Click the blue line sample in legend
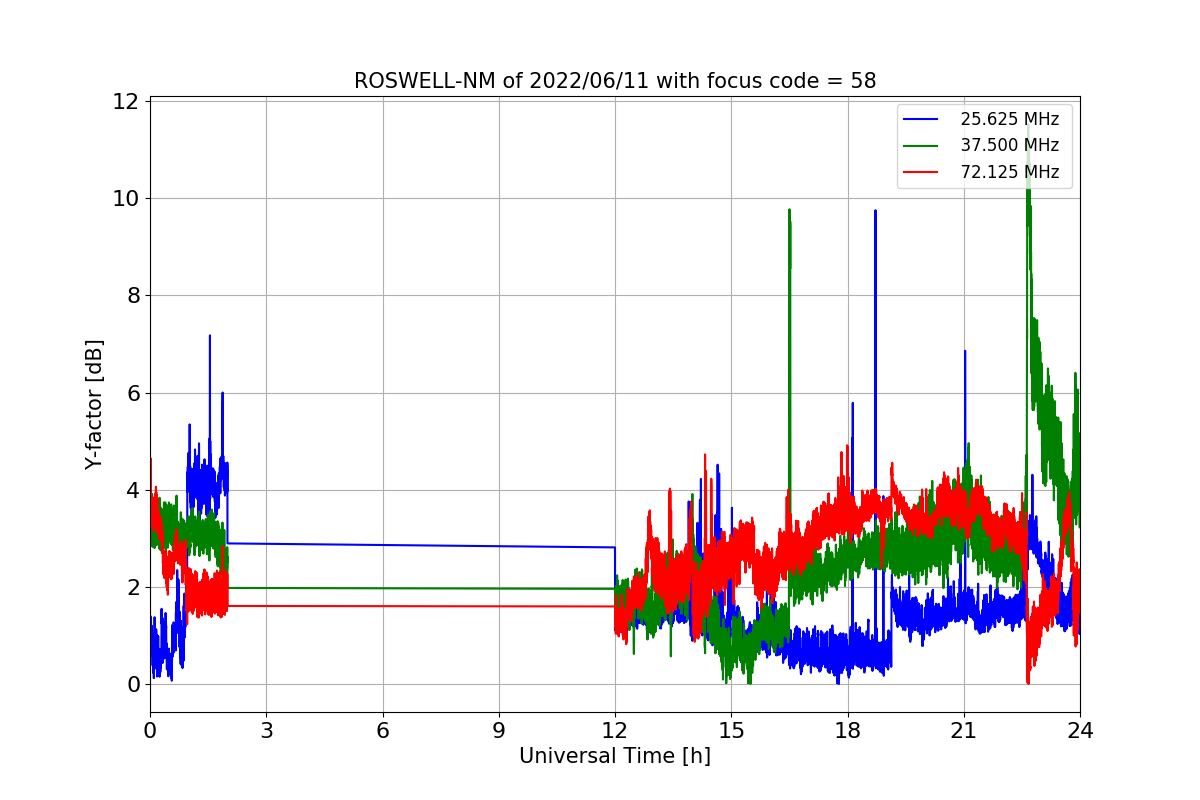Viewport: 1200px width, 800px height. click(x=921, y=119)
